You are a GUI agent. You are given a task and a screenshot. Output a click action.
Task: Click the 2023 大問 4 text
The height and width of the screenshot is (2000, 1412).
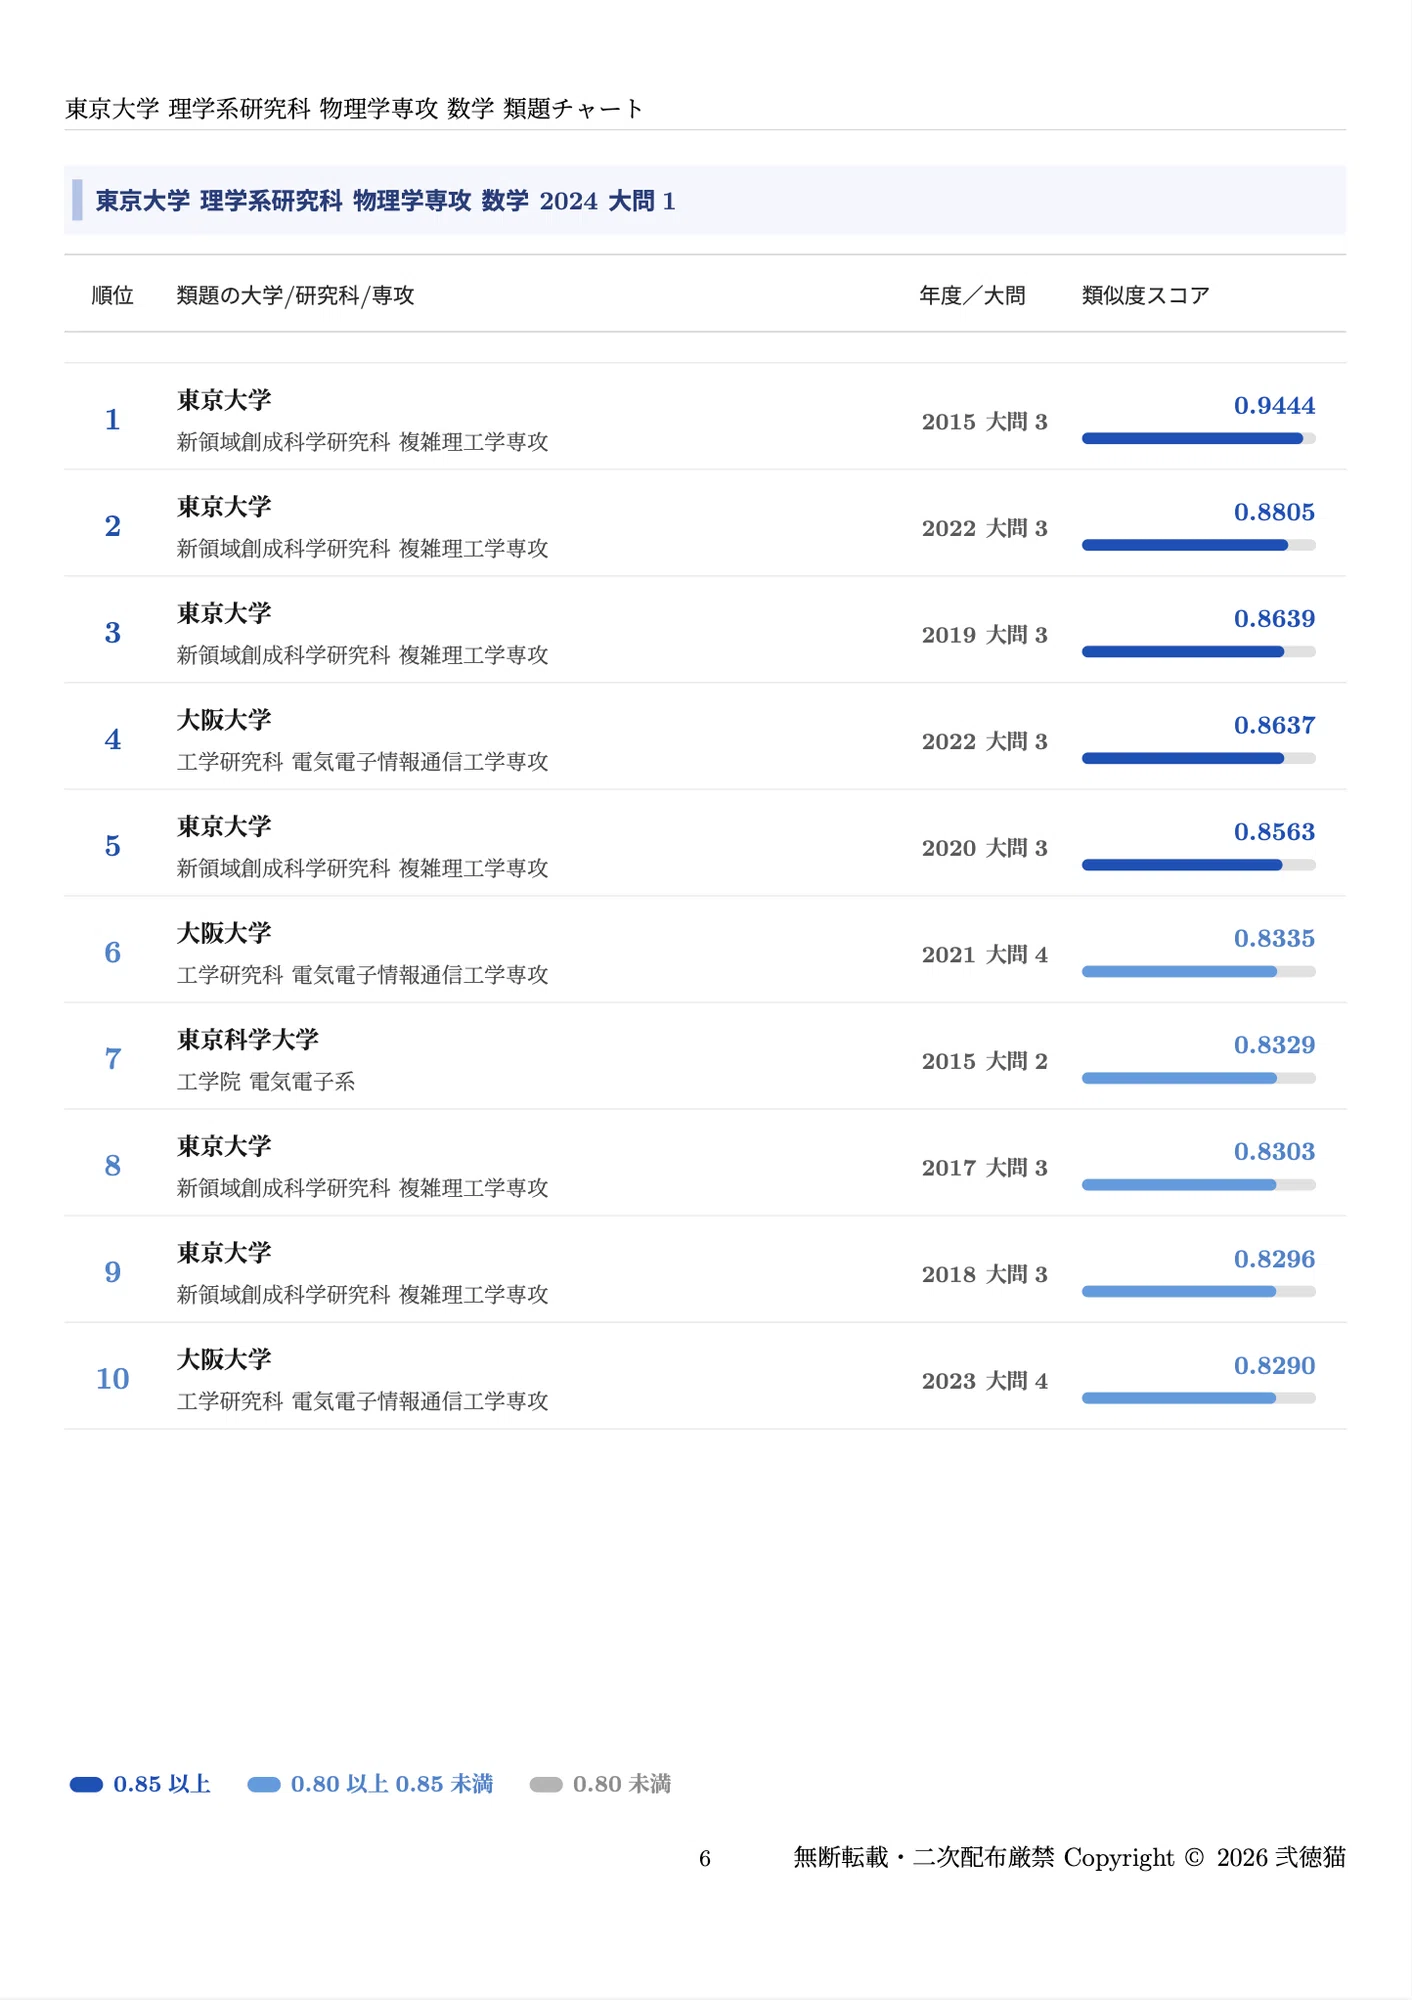pyautogui.click(x=984, y=1381)
